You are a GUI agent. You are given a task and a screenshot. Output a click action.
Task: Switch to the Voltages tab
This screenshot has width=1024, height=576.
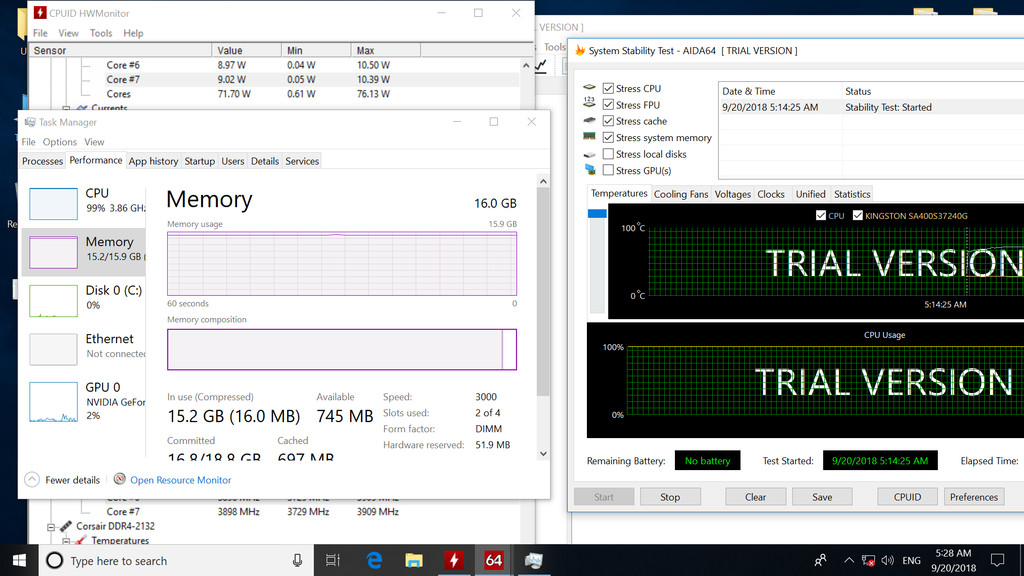pyautogui.click(x=732, y=194)
